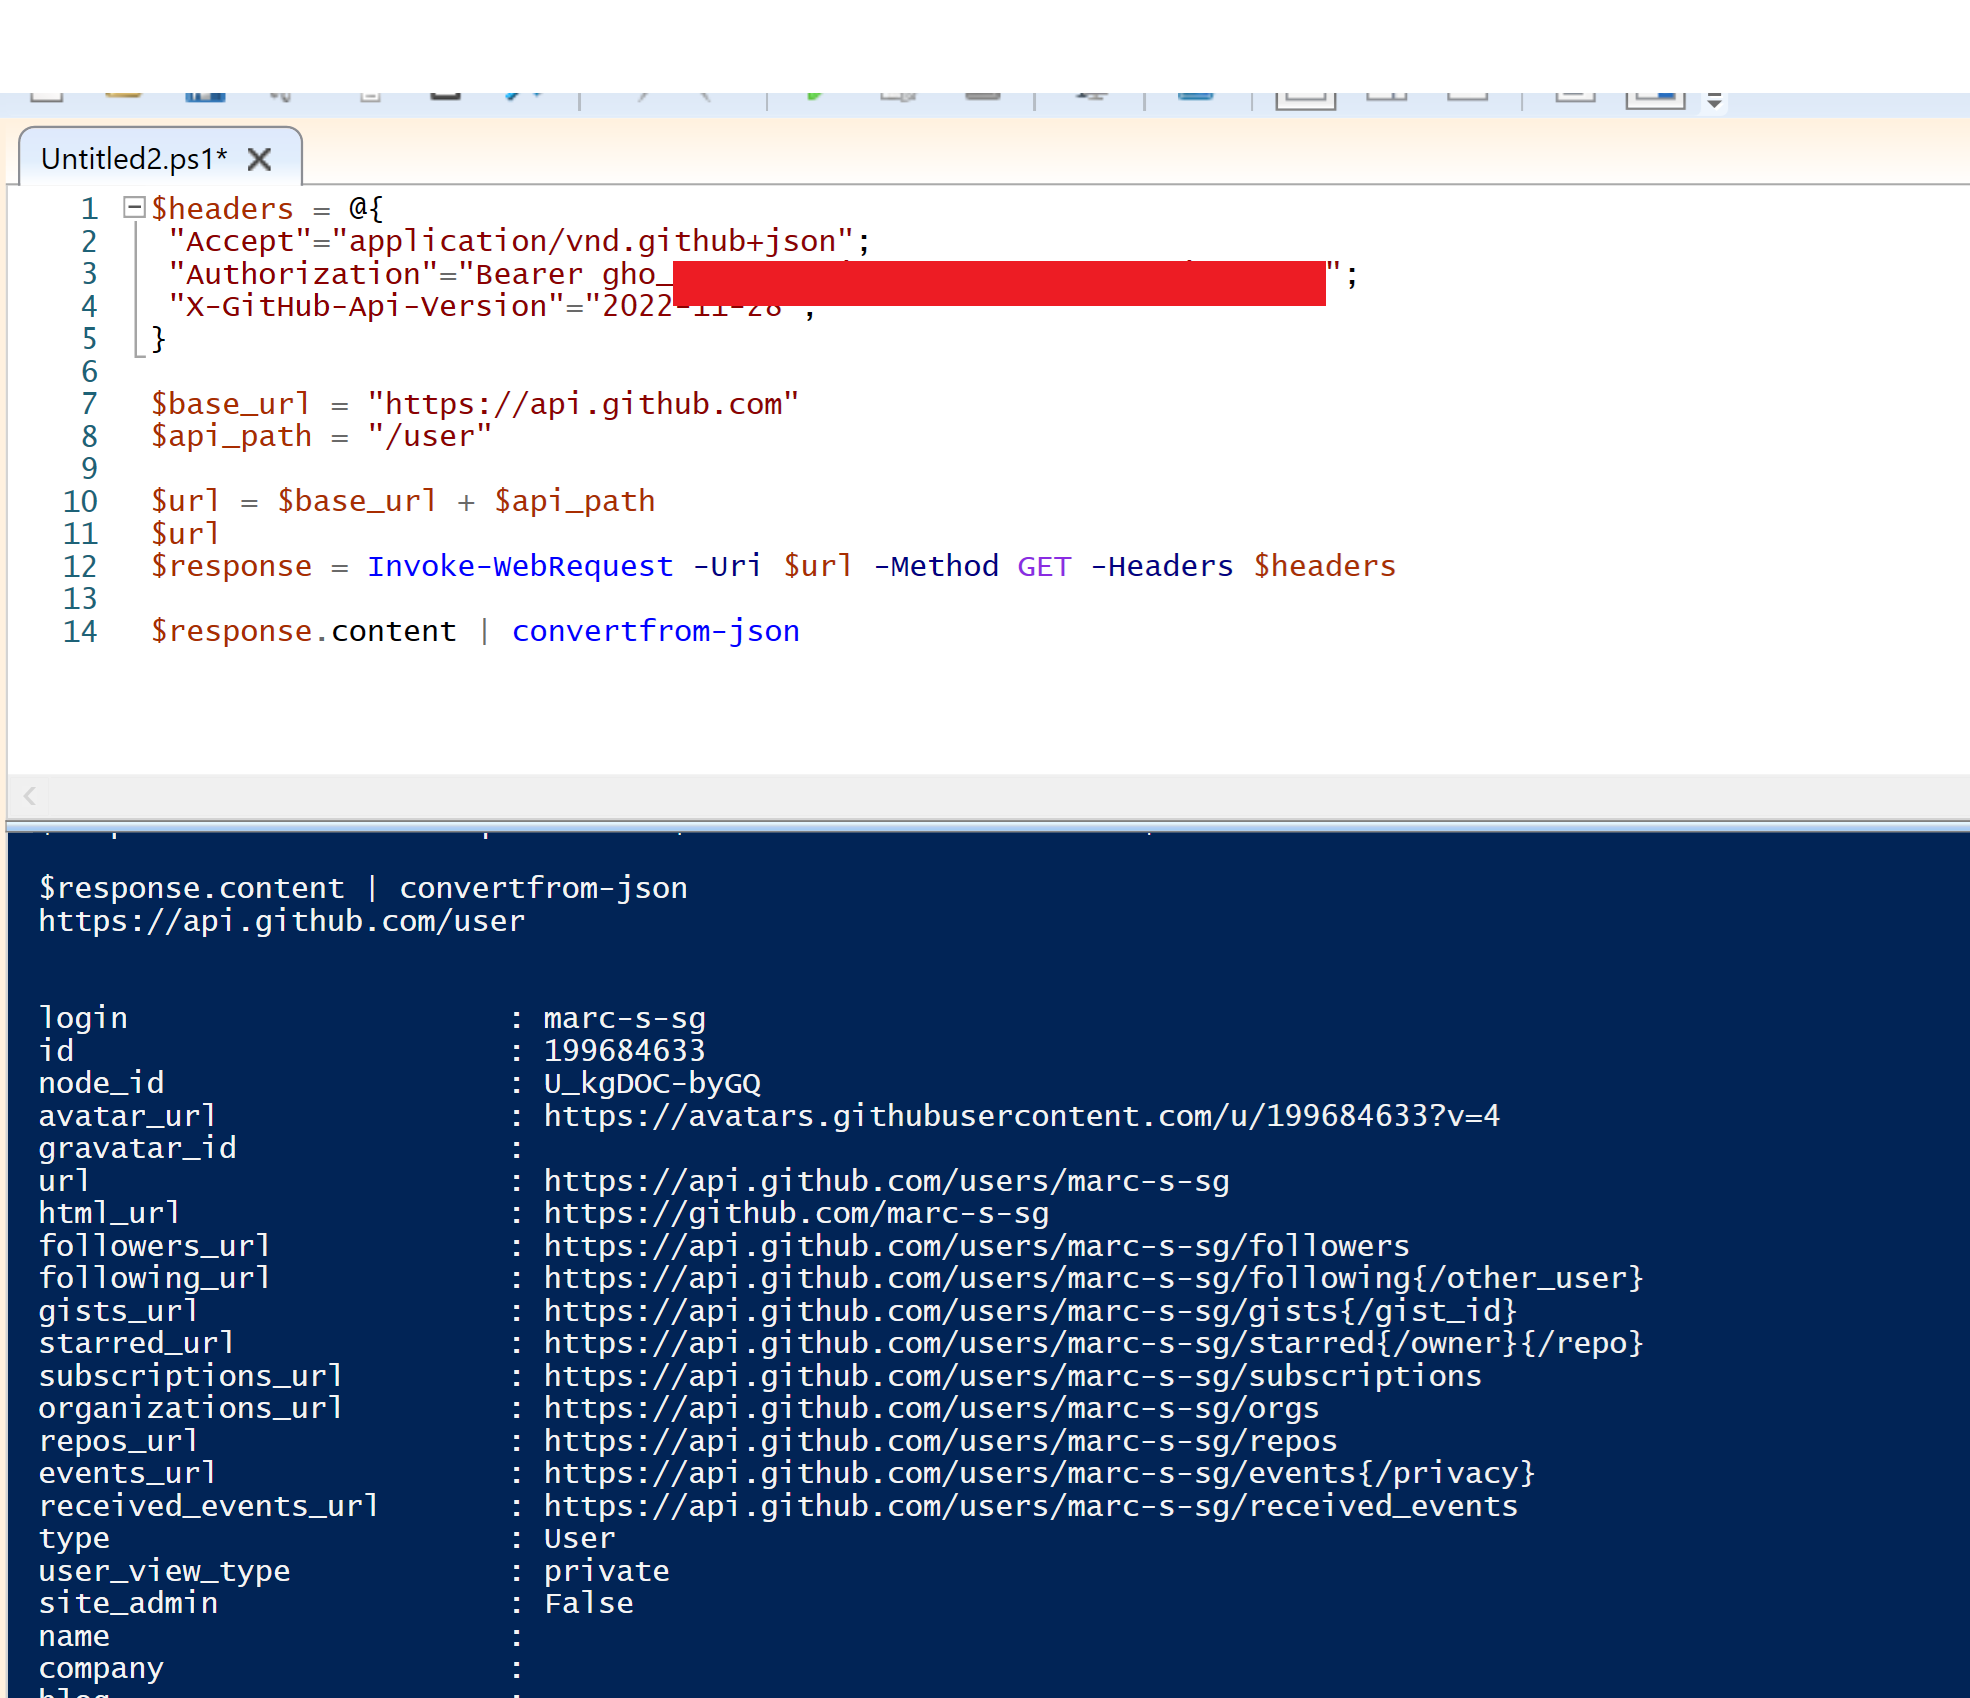Open the toolbar overflow options arrow
The width and height of the screenshot is (1970, 1698).
coord(1714,102)
